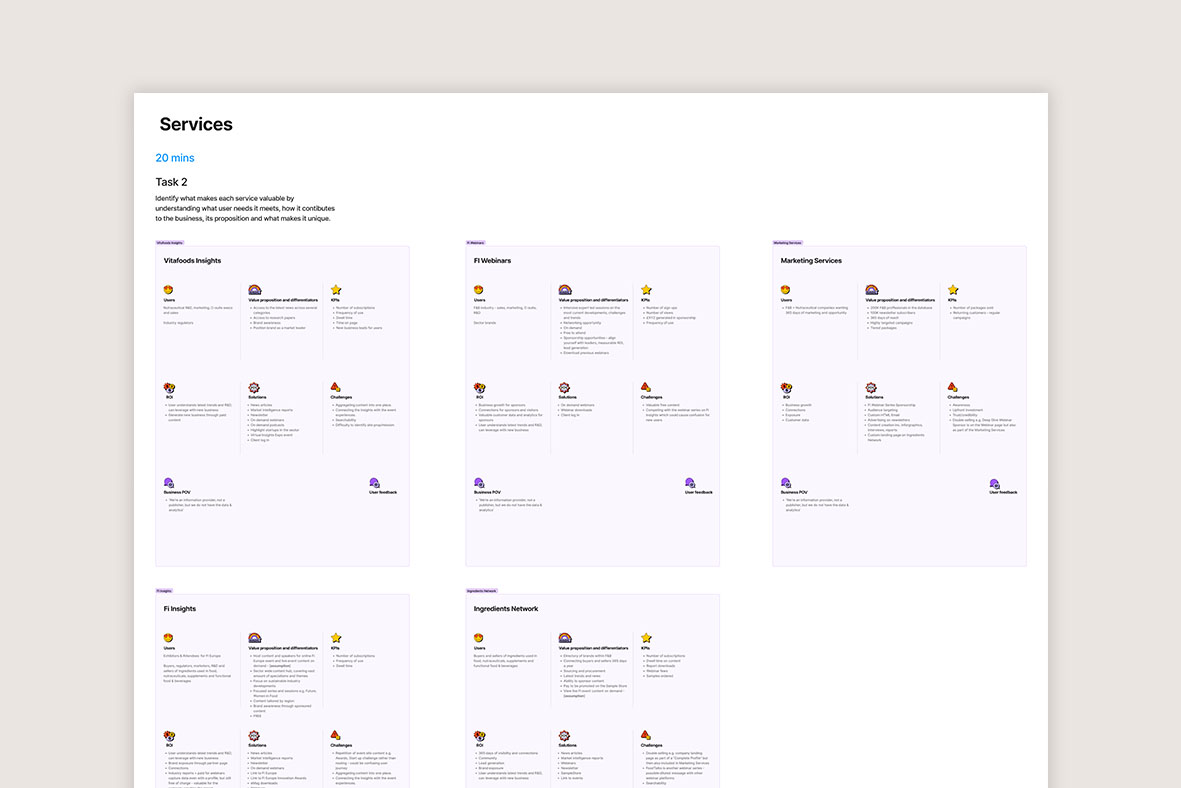1181x788 pixels.
Task: Click the rainbow Value proposition icon in Fi Insights
Action: coord(255,638)
